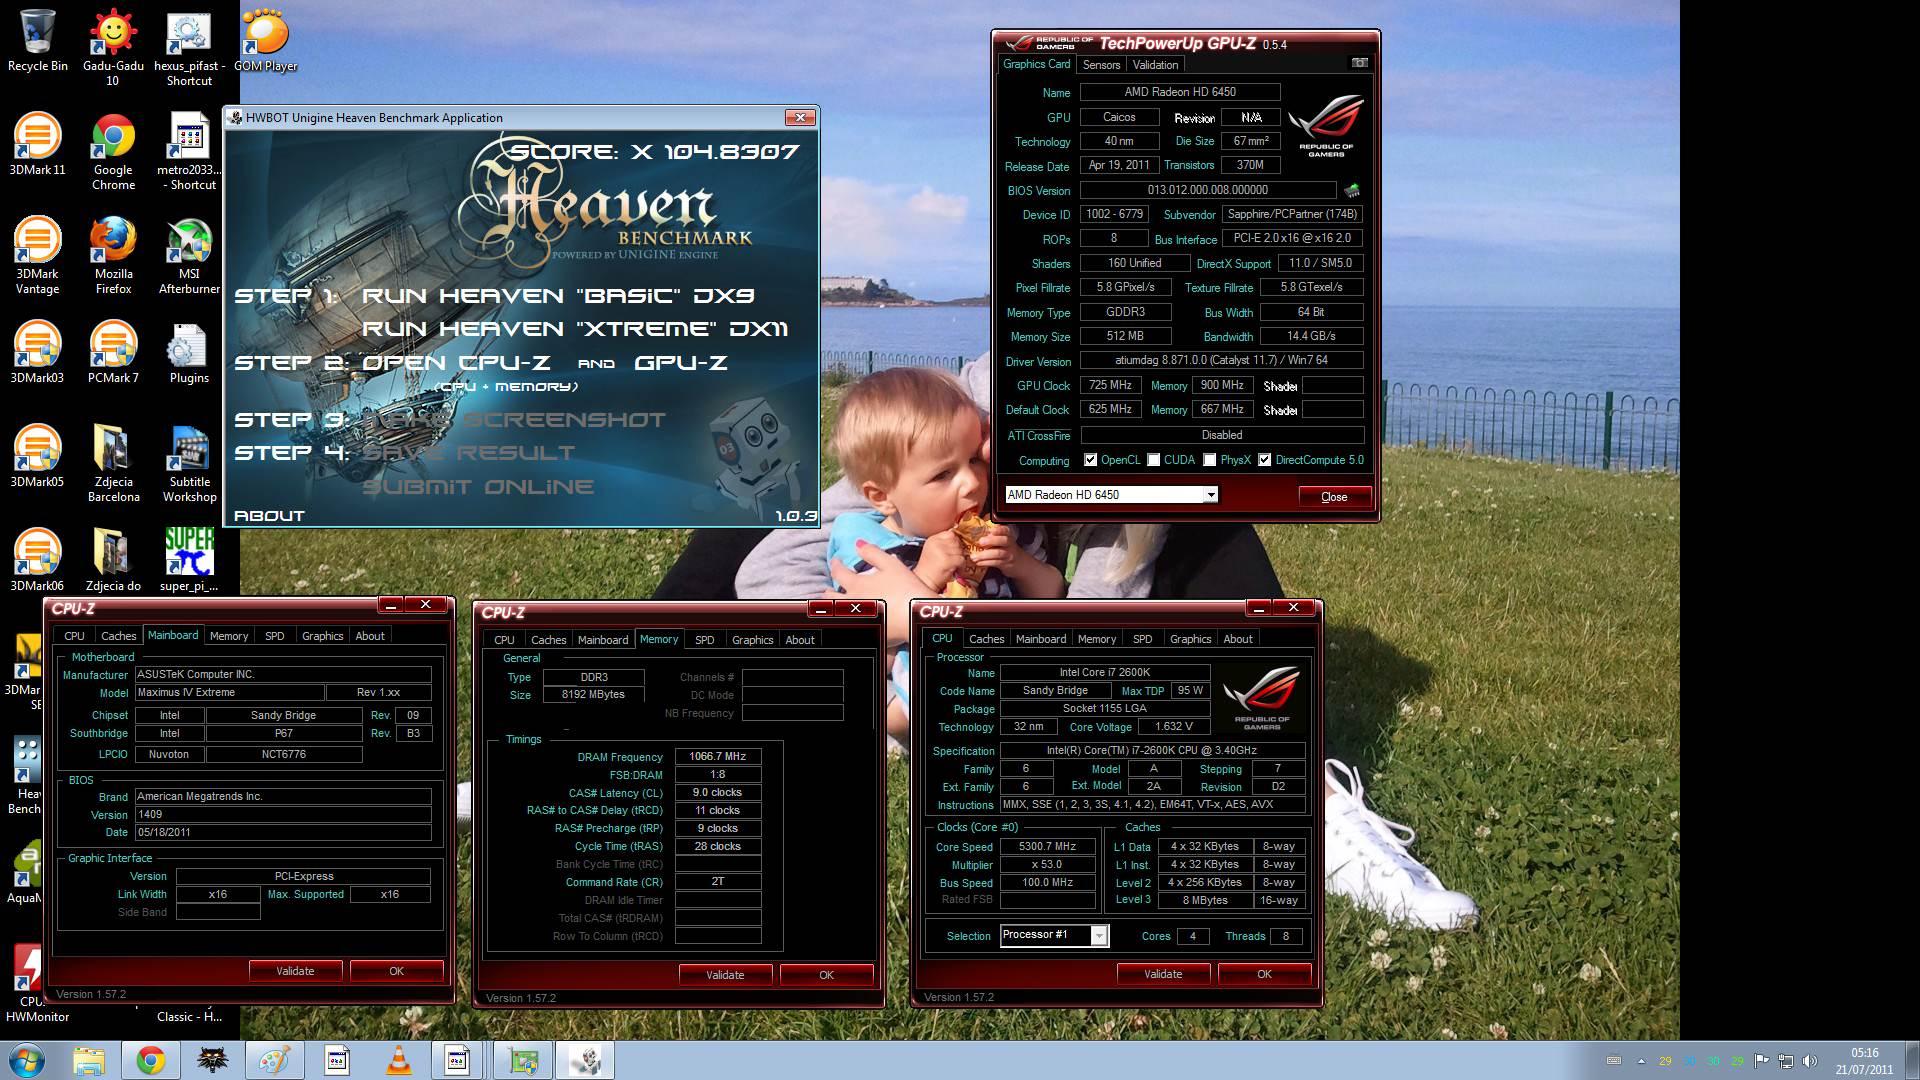Open the volume icon in system tray

pos(1810,1061)
